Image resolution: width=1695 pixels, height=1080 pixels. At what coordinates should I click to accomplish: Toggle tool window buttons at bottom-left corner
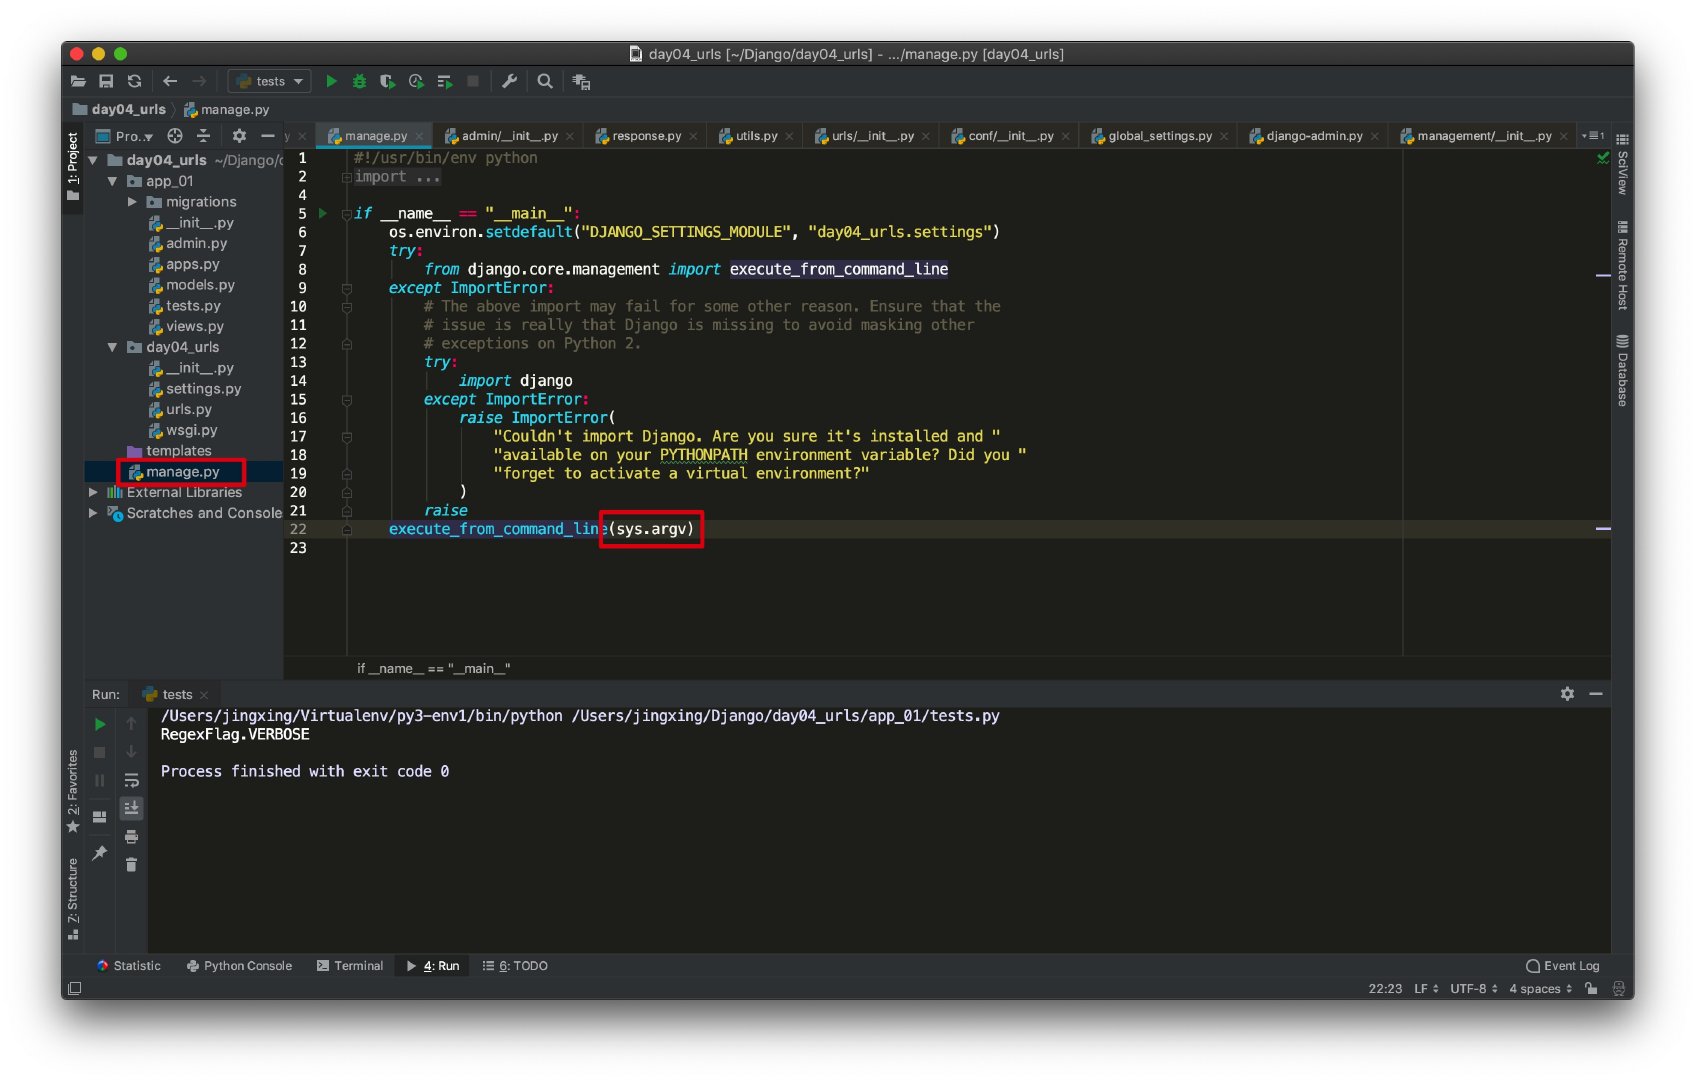(x=74, y=989)
